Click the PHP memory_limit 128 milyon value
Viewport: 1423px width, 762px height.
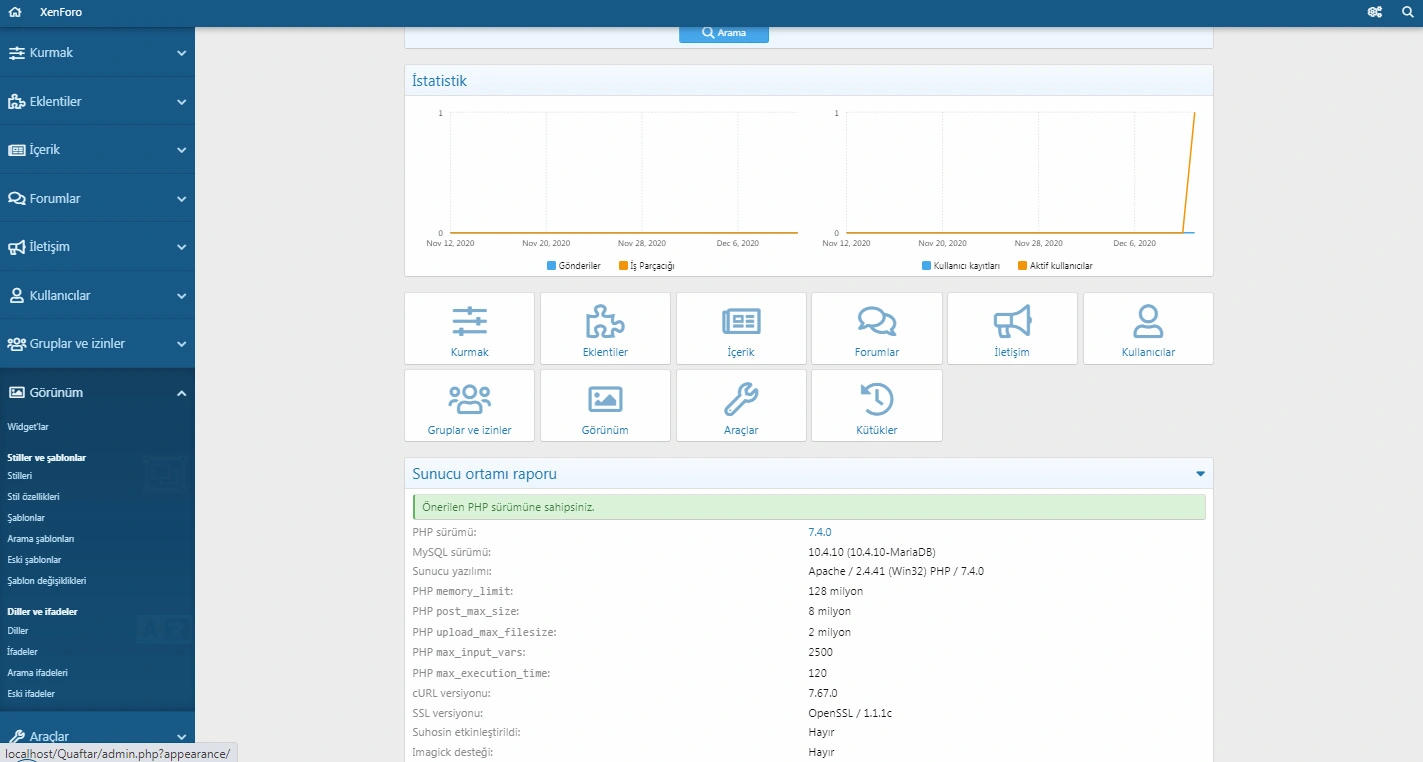835,592
